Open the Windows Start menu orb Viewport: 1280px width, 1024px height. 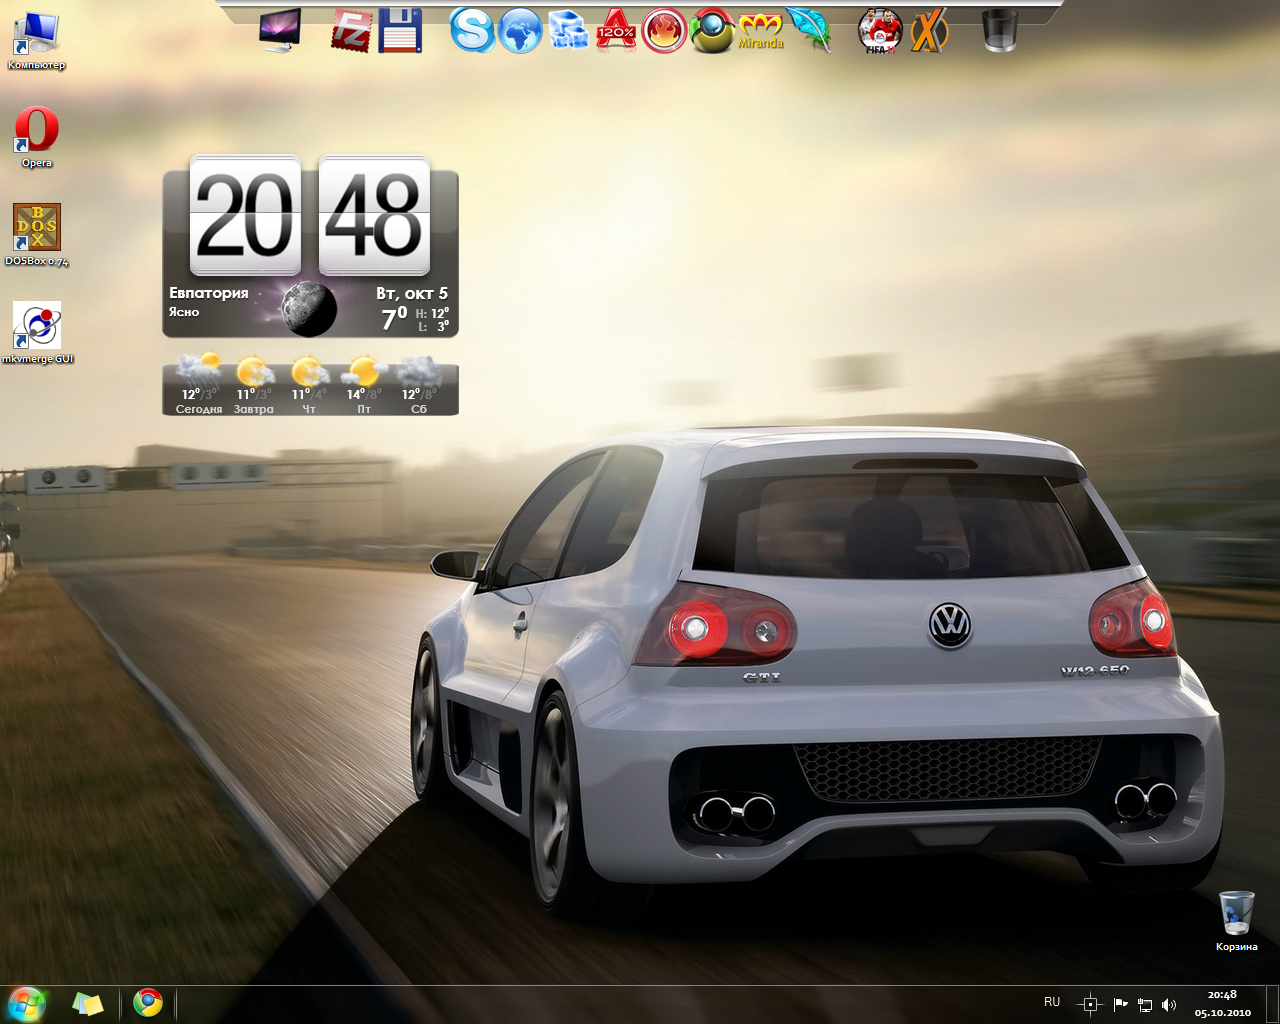tap(27, 1004)
